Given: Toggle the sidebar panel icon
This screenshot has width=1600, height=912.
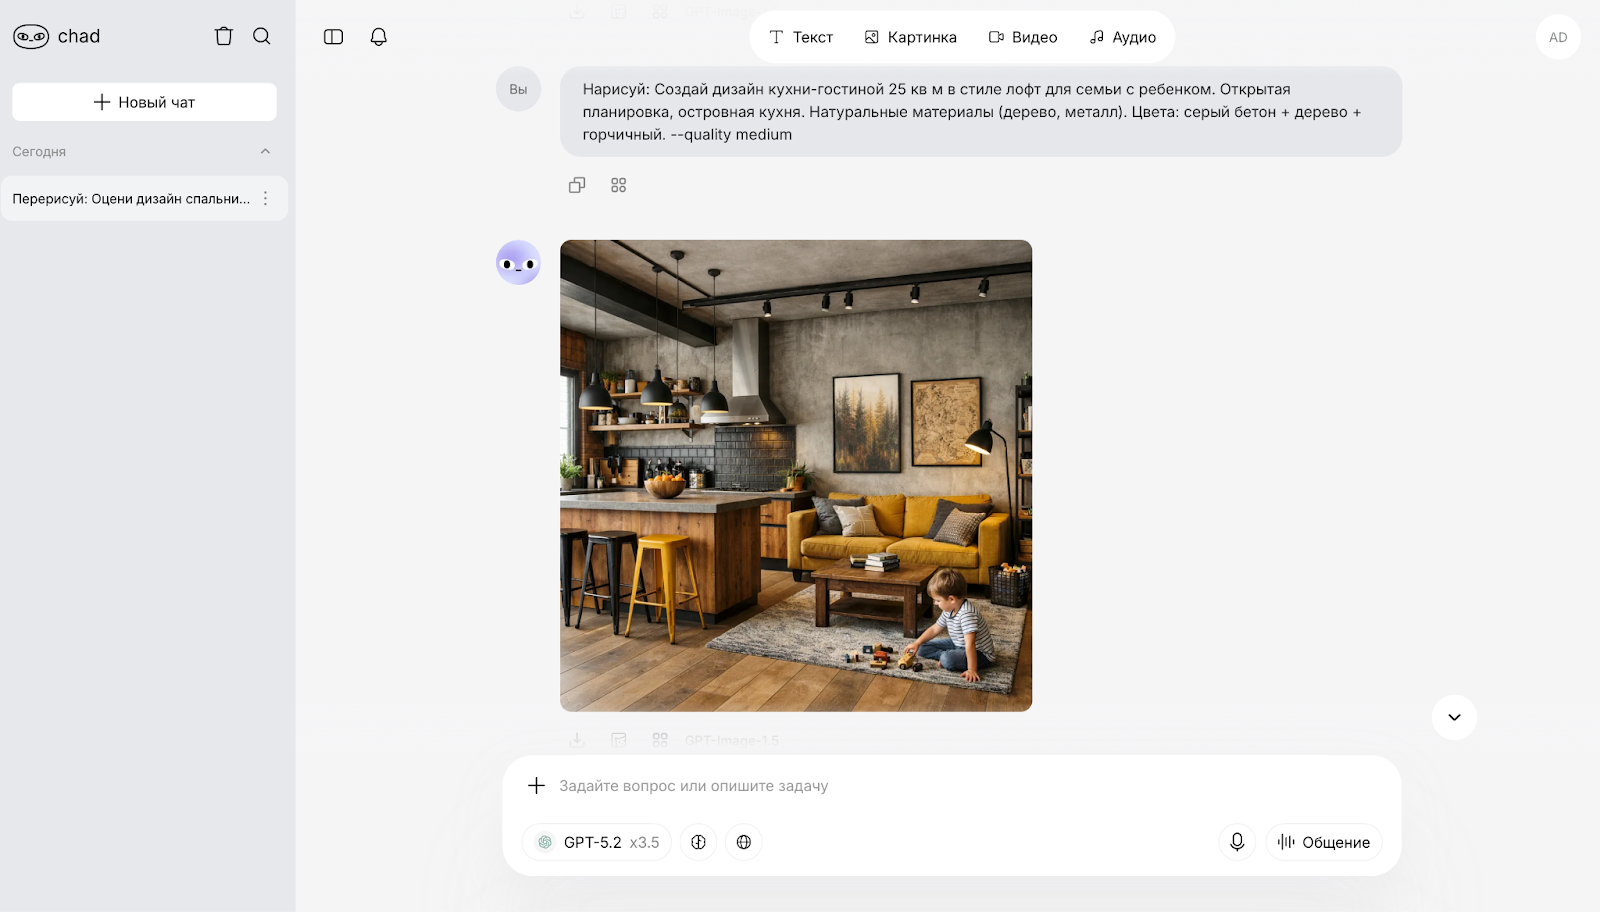Looking at the screenshot, I should click(x=334, y=37).
